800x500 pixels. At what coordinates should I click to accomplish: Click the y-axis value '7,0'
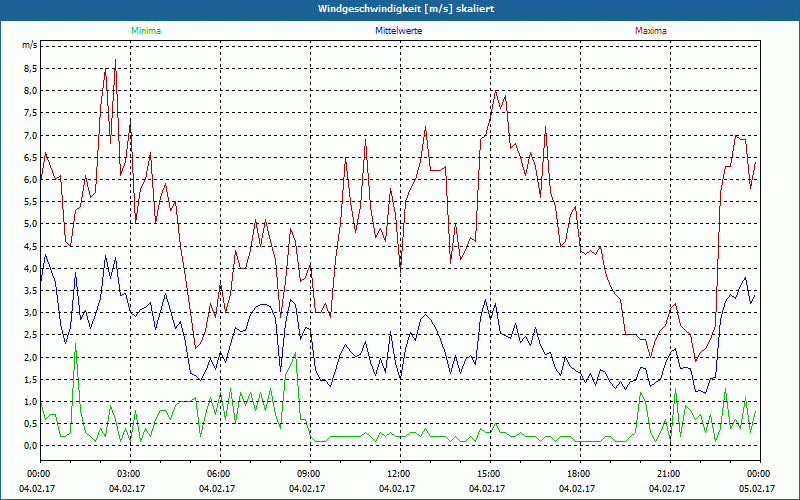point(31,135)
